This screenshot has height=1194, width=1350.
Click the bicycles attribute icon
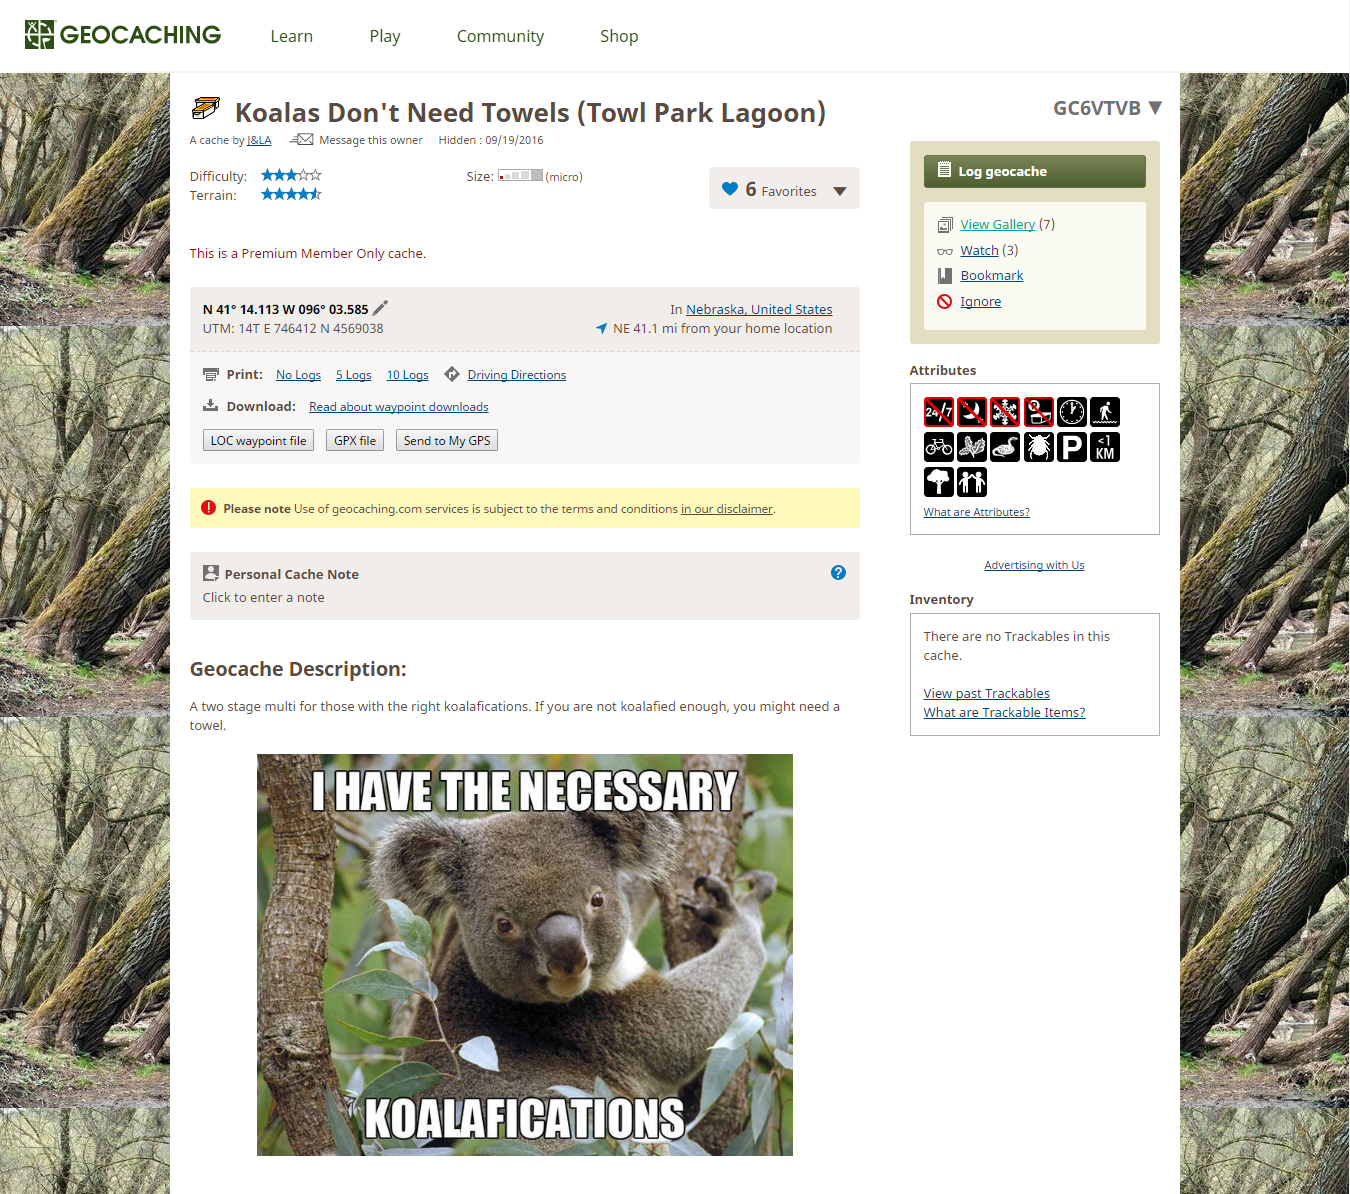[x=938, y=447]
